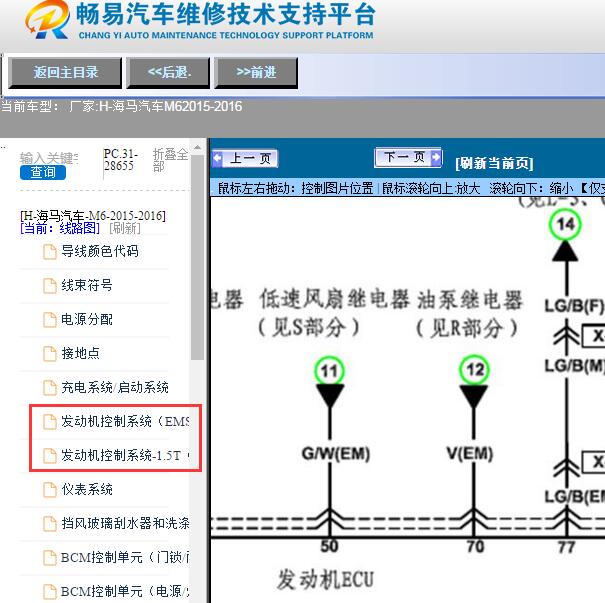Click the sidebar scroll-up arrow
This screenshot has width=605, height=603.
click(x=197, y=148)
